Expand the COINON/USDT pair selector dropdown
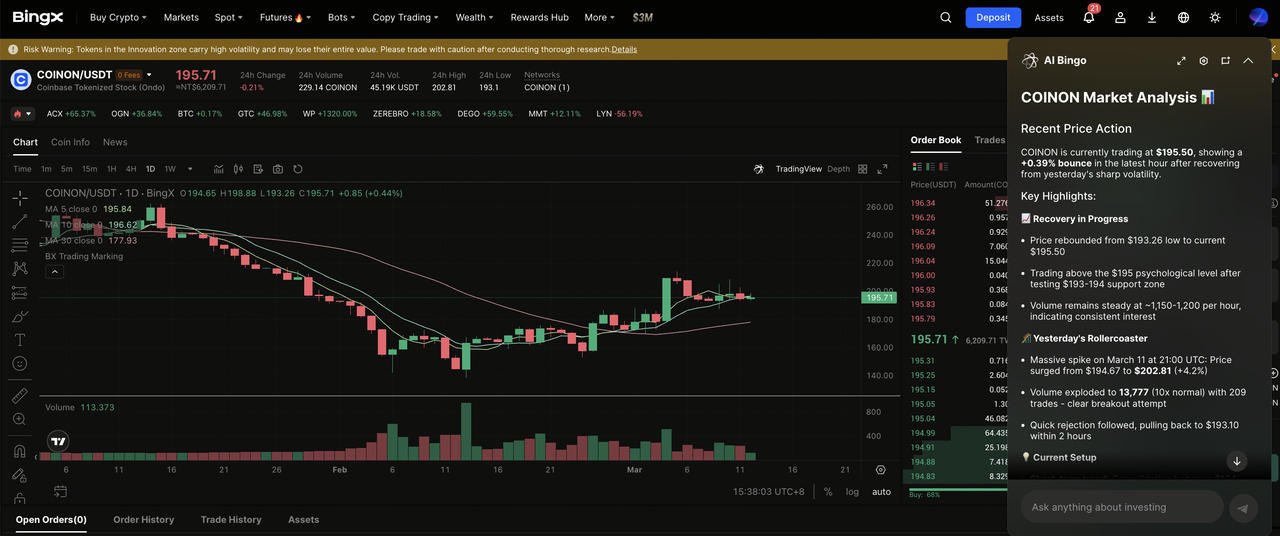This screenshot has width=1280, height=536. [x=150, y=75]
